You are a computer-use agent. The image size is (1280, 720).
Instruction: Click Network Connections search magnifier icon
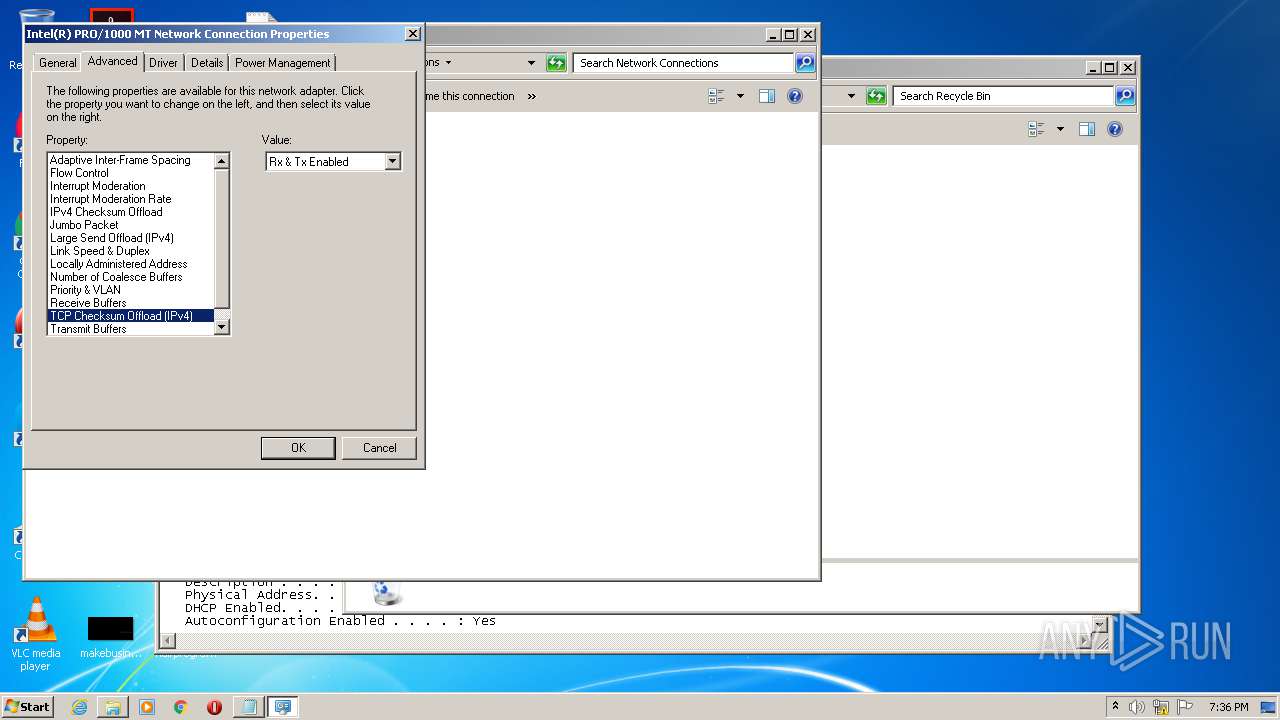coord(805,63)
